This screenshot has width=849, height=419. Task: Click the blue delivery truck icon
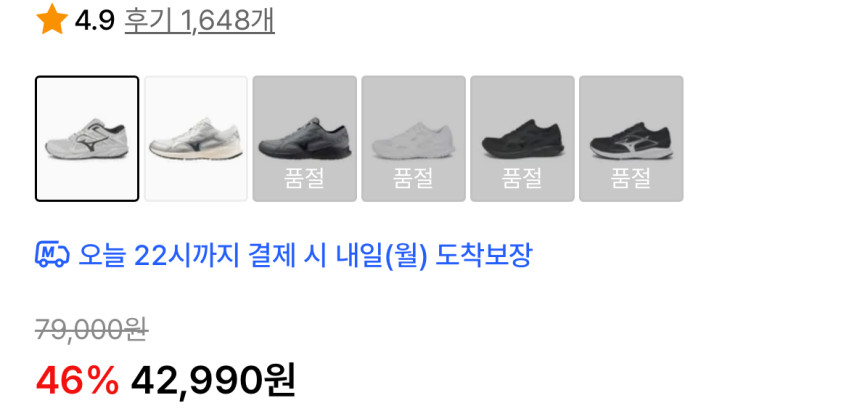(x=53, y=255)
